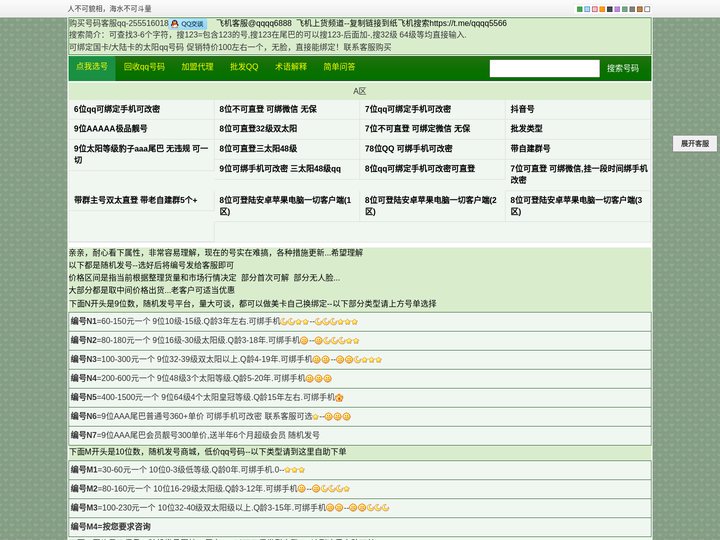Screen dimensions: 720x540
Task: Open 带群主号双太直登 带老自建群5个+ category
Action: 135,200
